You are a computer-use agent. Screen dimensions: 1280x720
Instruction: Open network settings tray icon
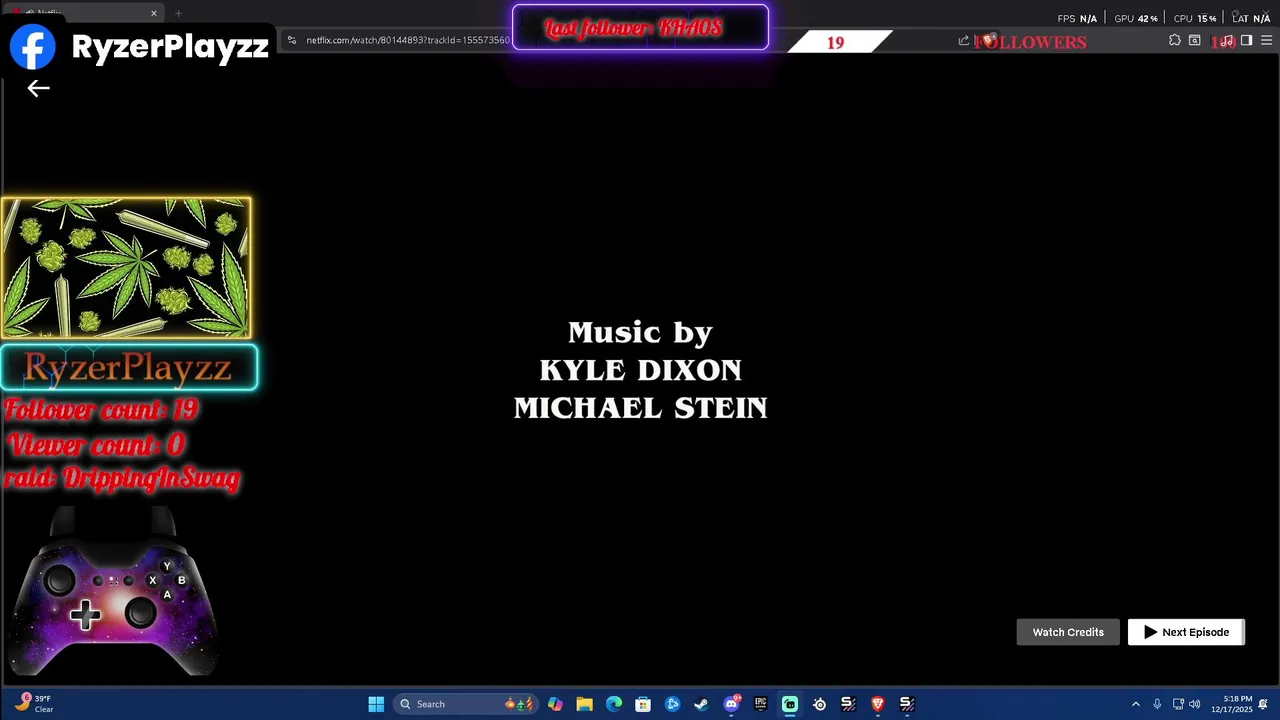[1178, 704]
